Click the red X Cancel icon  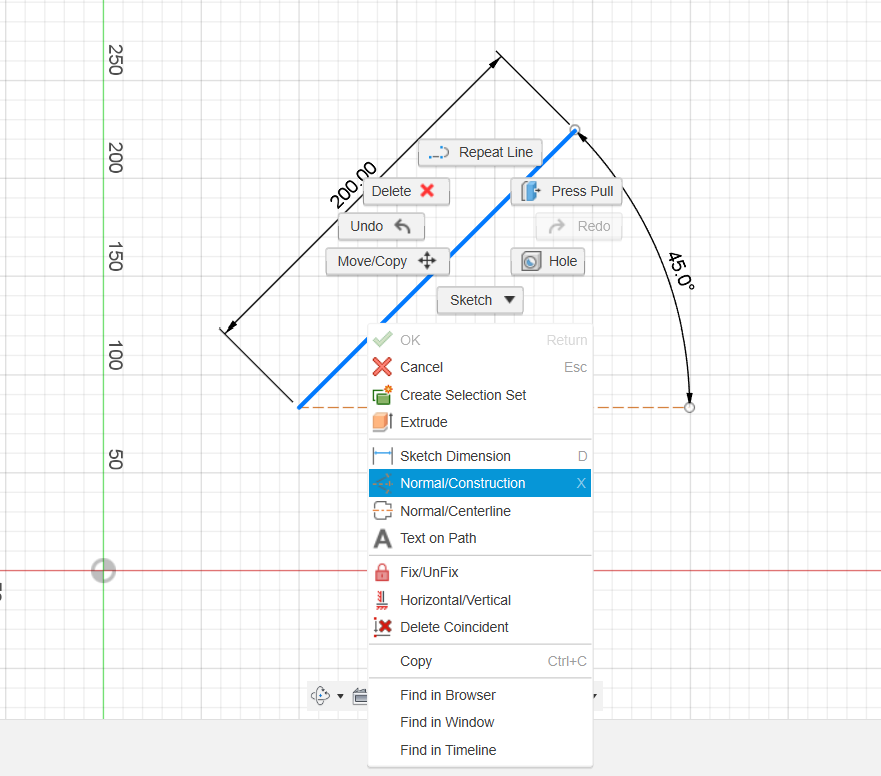pyautogui.click(x=382, y=367)
